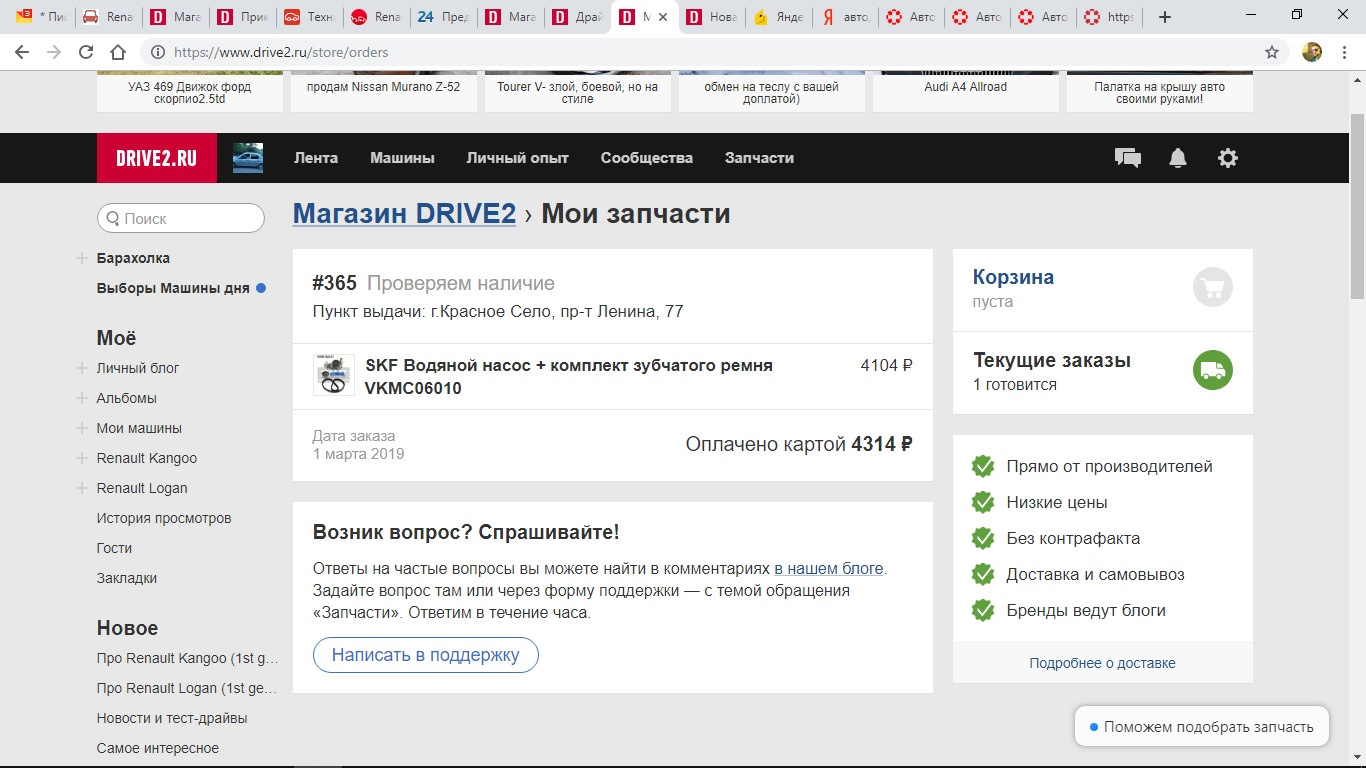This screenshot has width=1366, height=768.
Task: Open the Лента menu item
Action: pyautogui.click(x=316, y=158)
